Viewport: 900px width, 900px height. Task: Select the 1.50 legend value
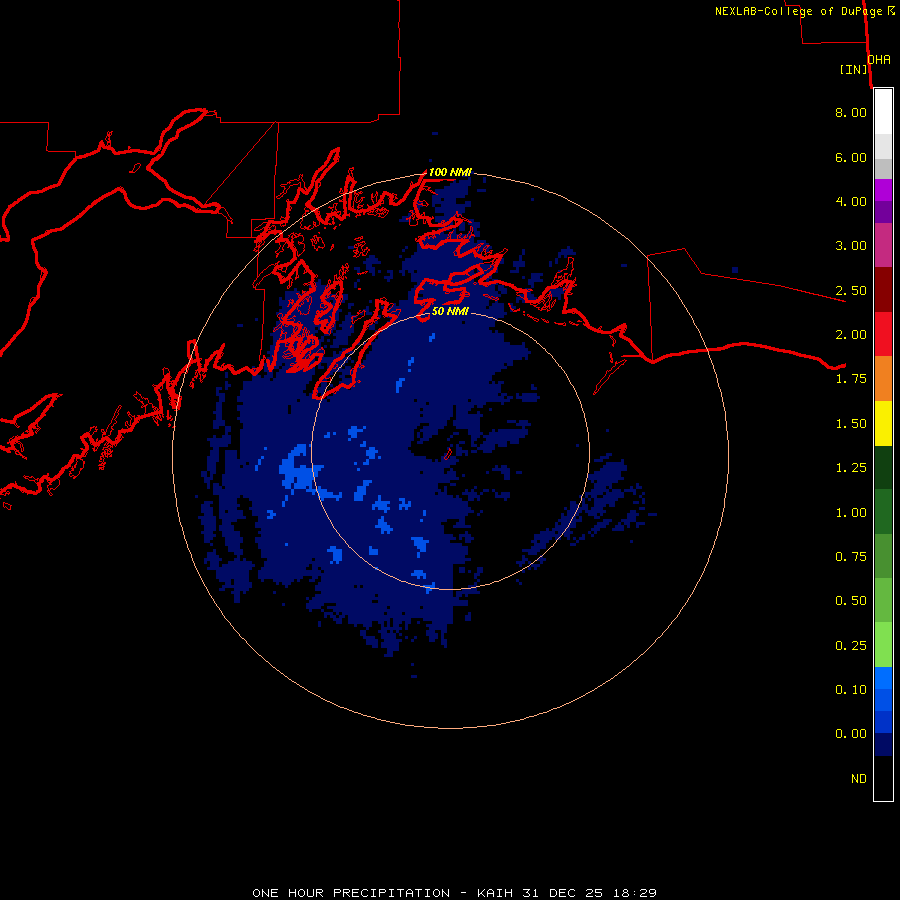point(851,424)
